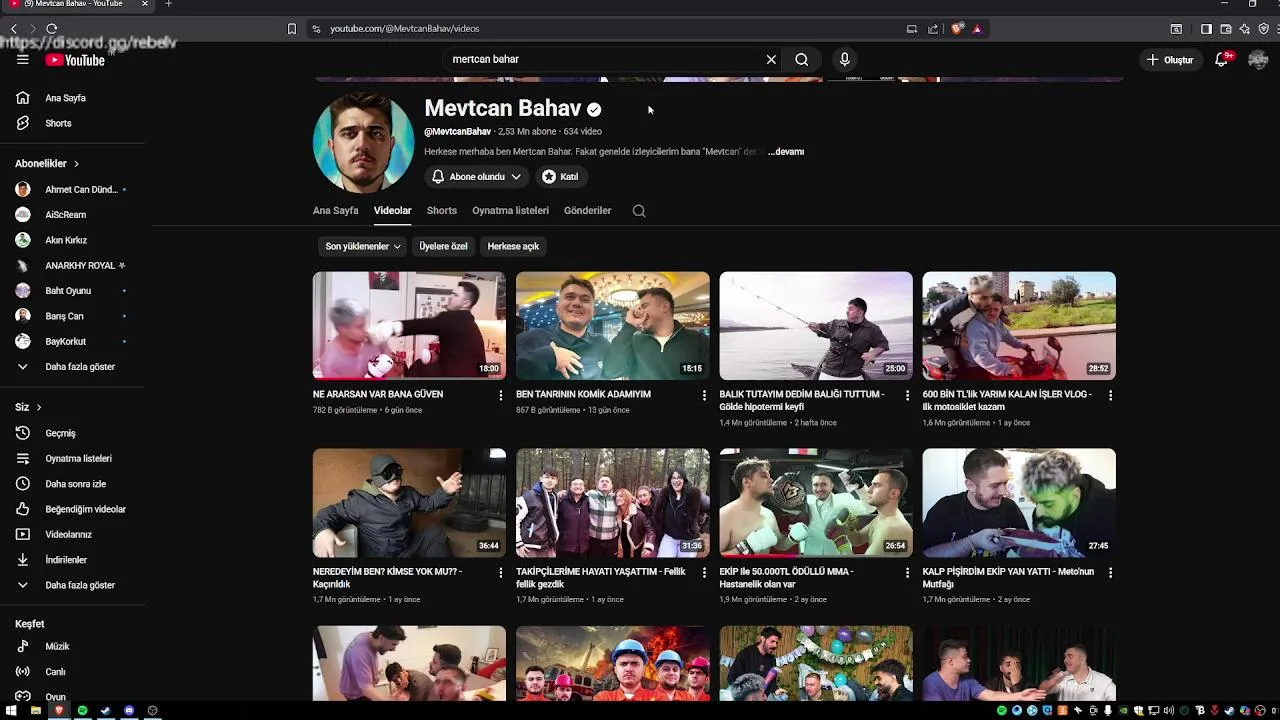
Task: Open the account avatar menu
Action: [x=1258, y=60]
